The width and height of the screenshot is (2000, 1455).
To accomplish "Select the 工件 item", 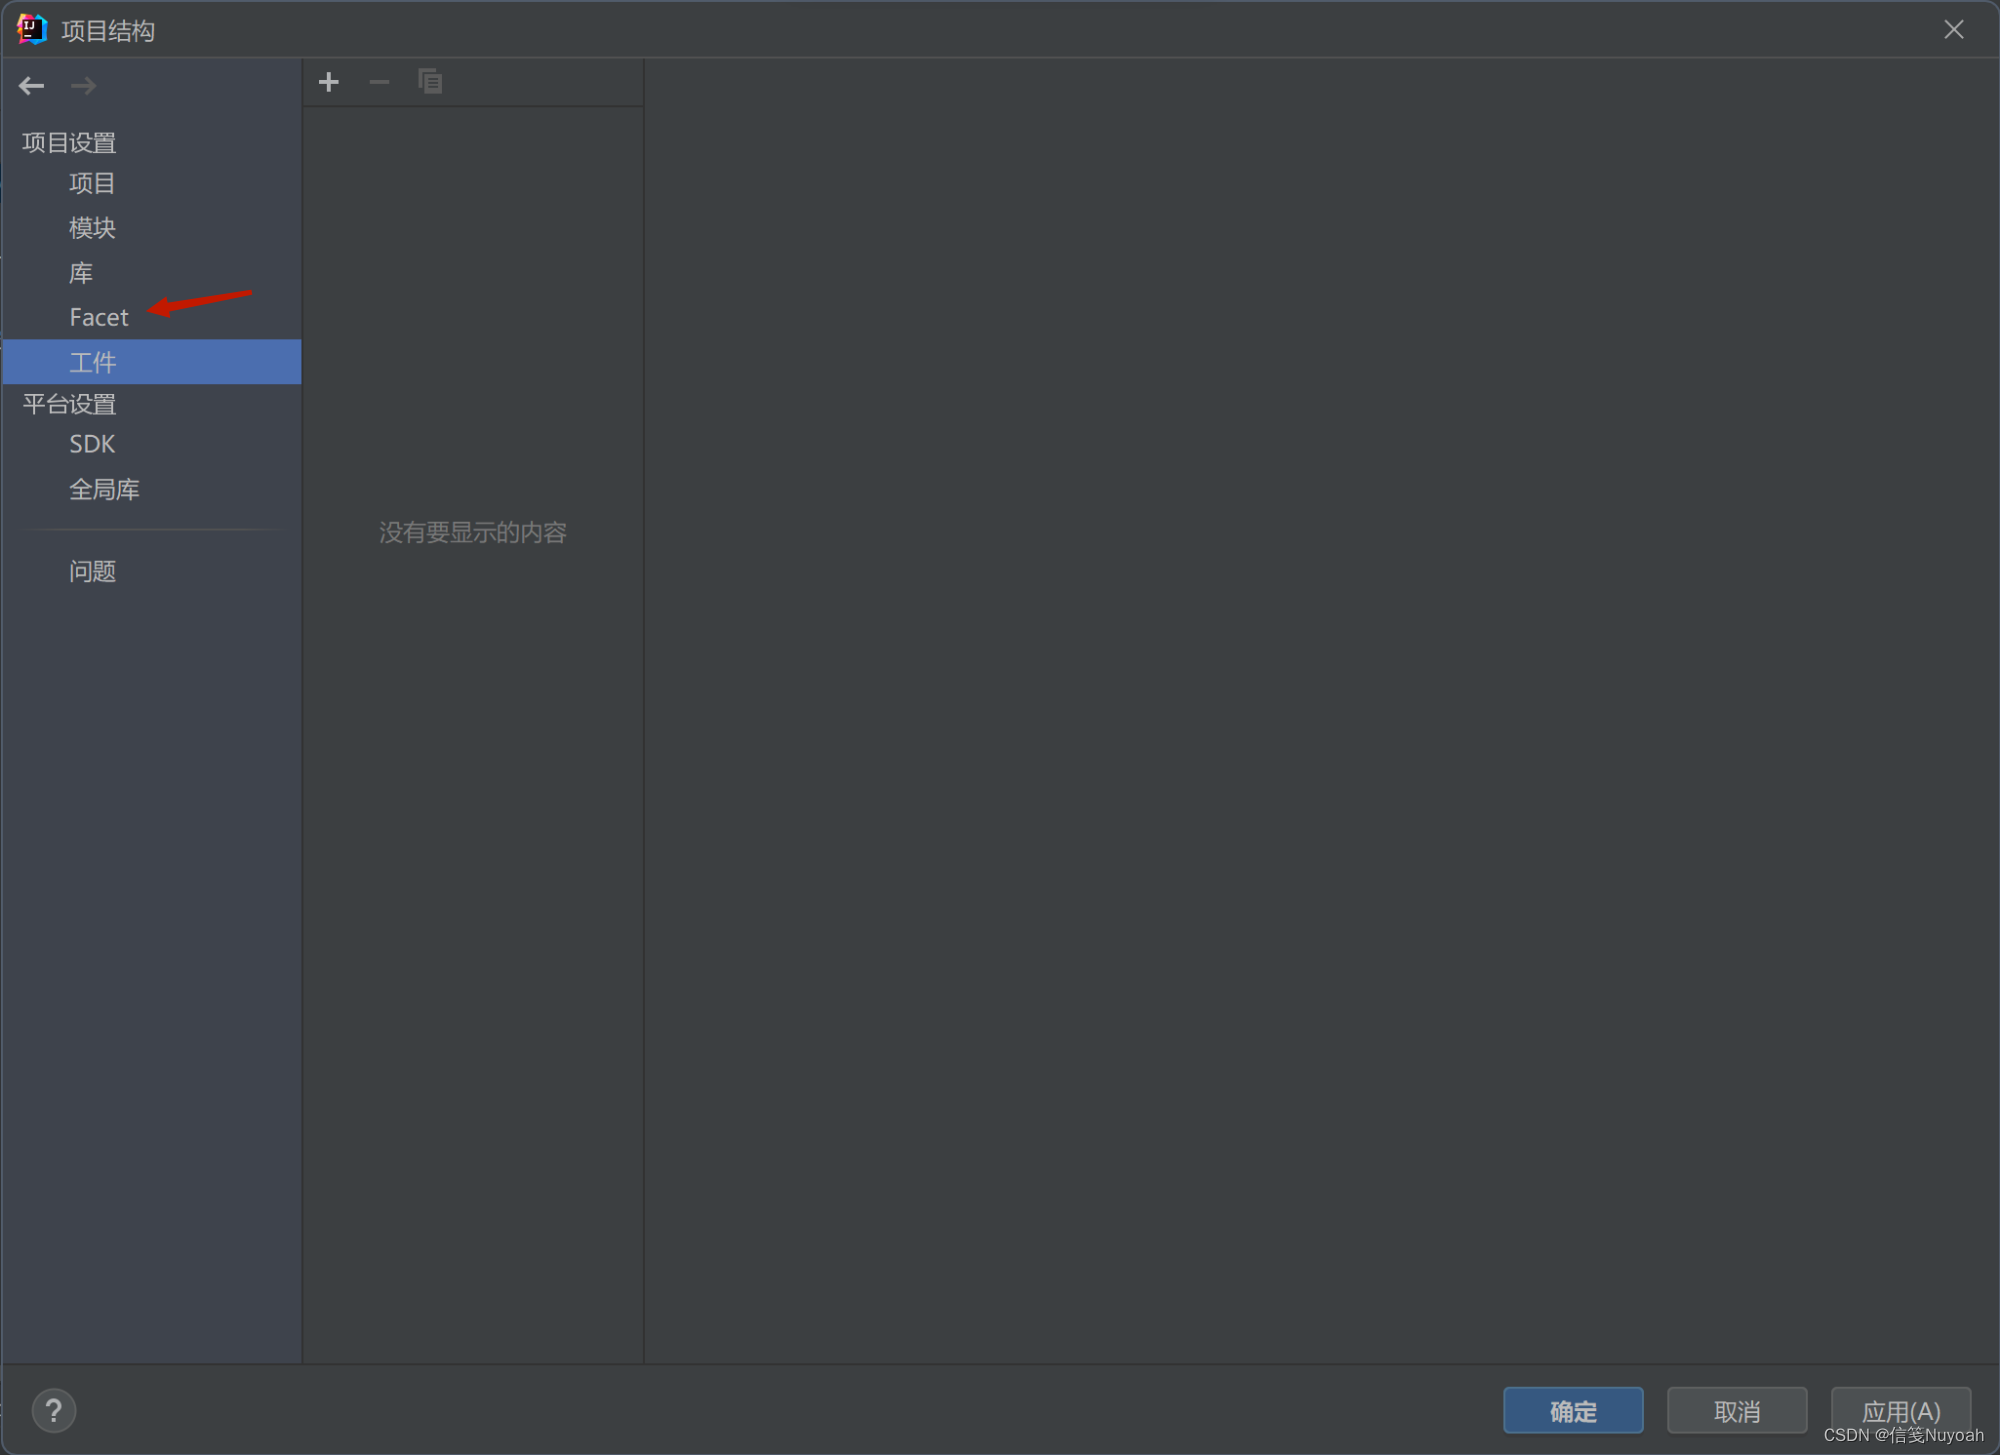I will 152,362.
